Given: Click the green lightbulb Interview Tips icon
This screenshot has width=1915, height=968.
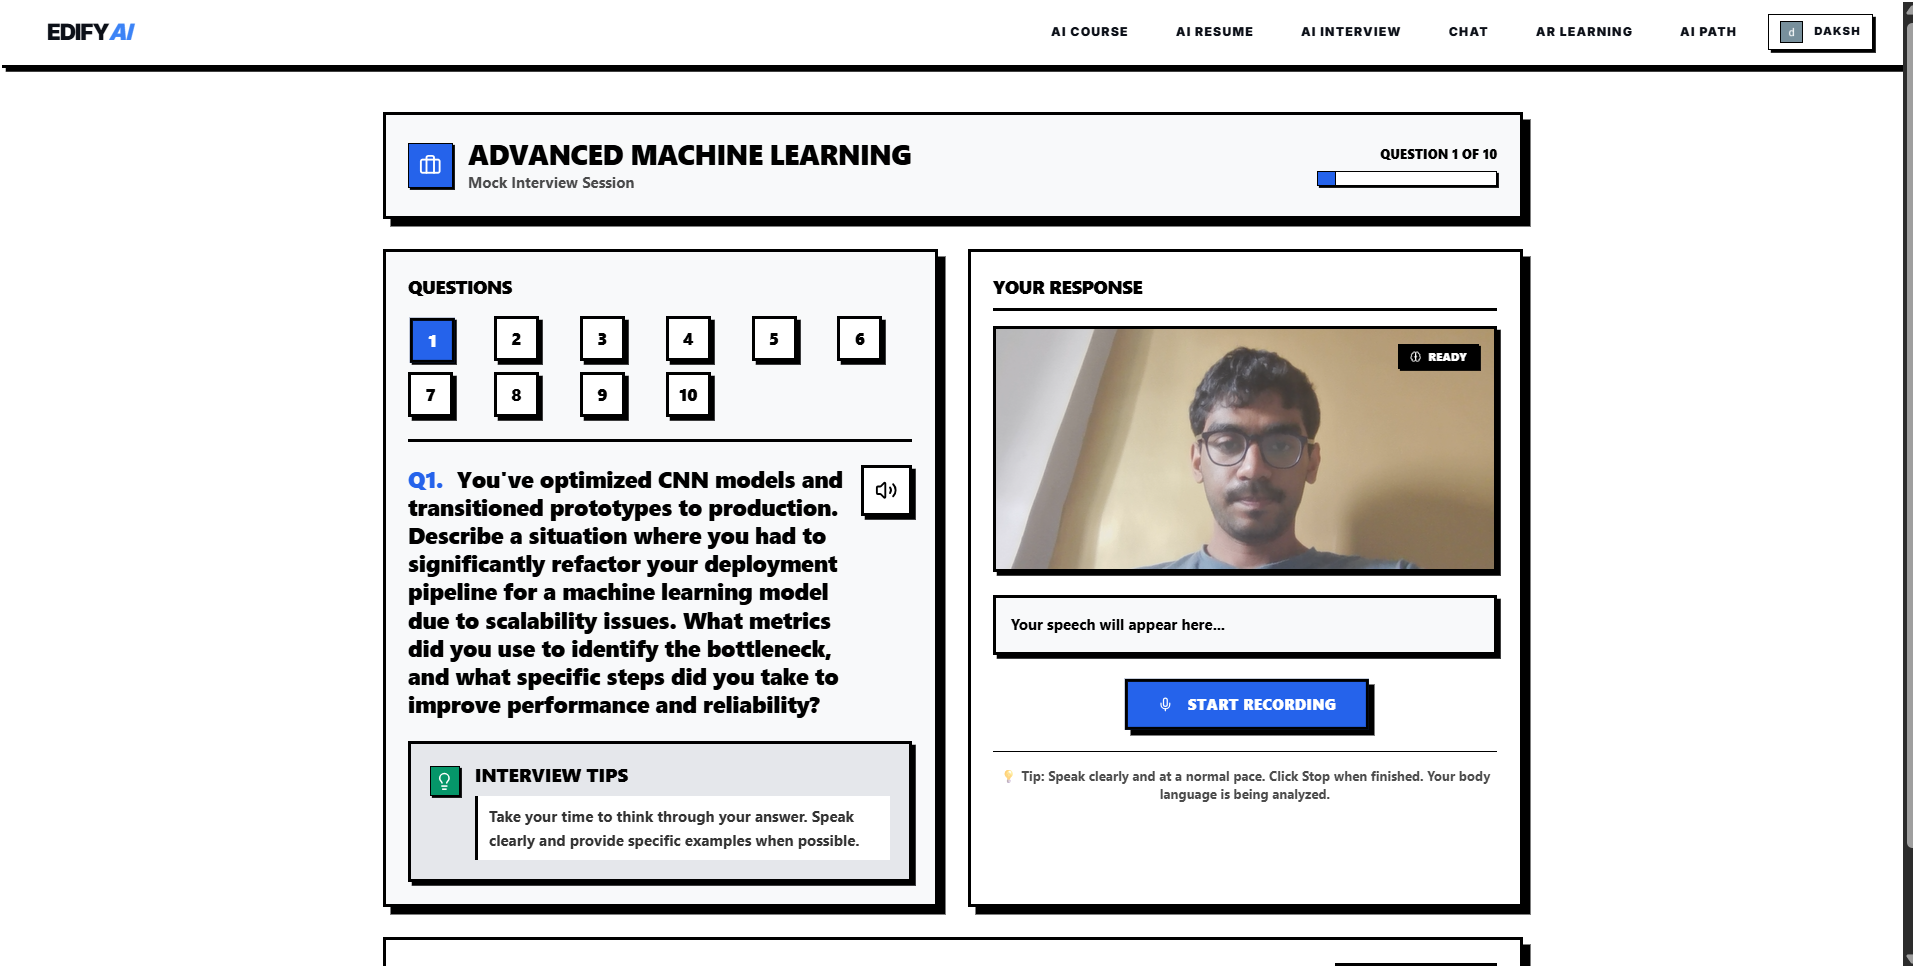Looking at the screenshot, I should pyautogui.click(x=445, y=781).
